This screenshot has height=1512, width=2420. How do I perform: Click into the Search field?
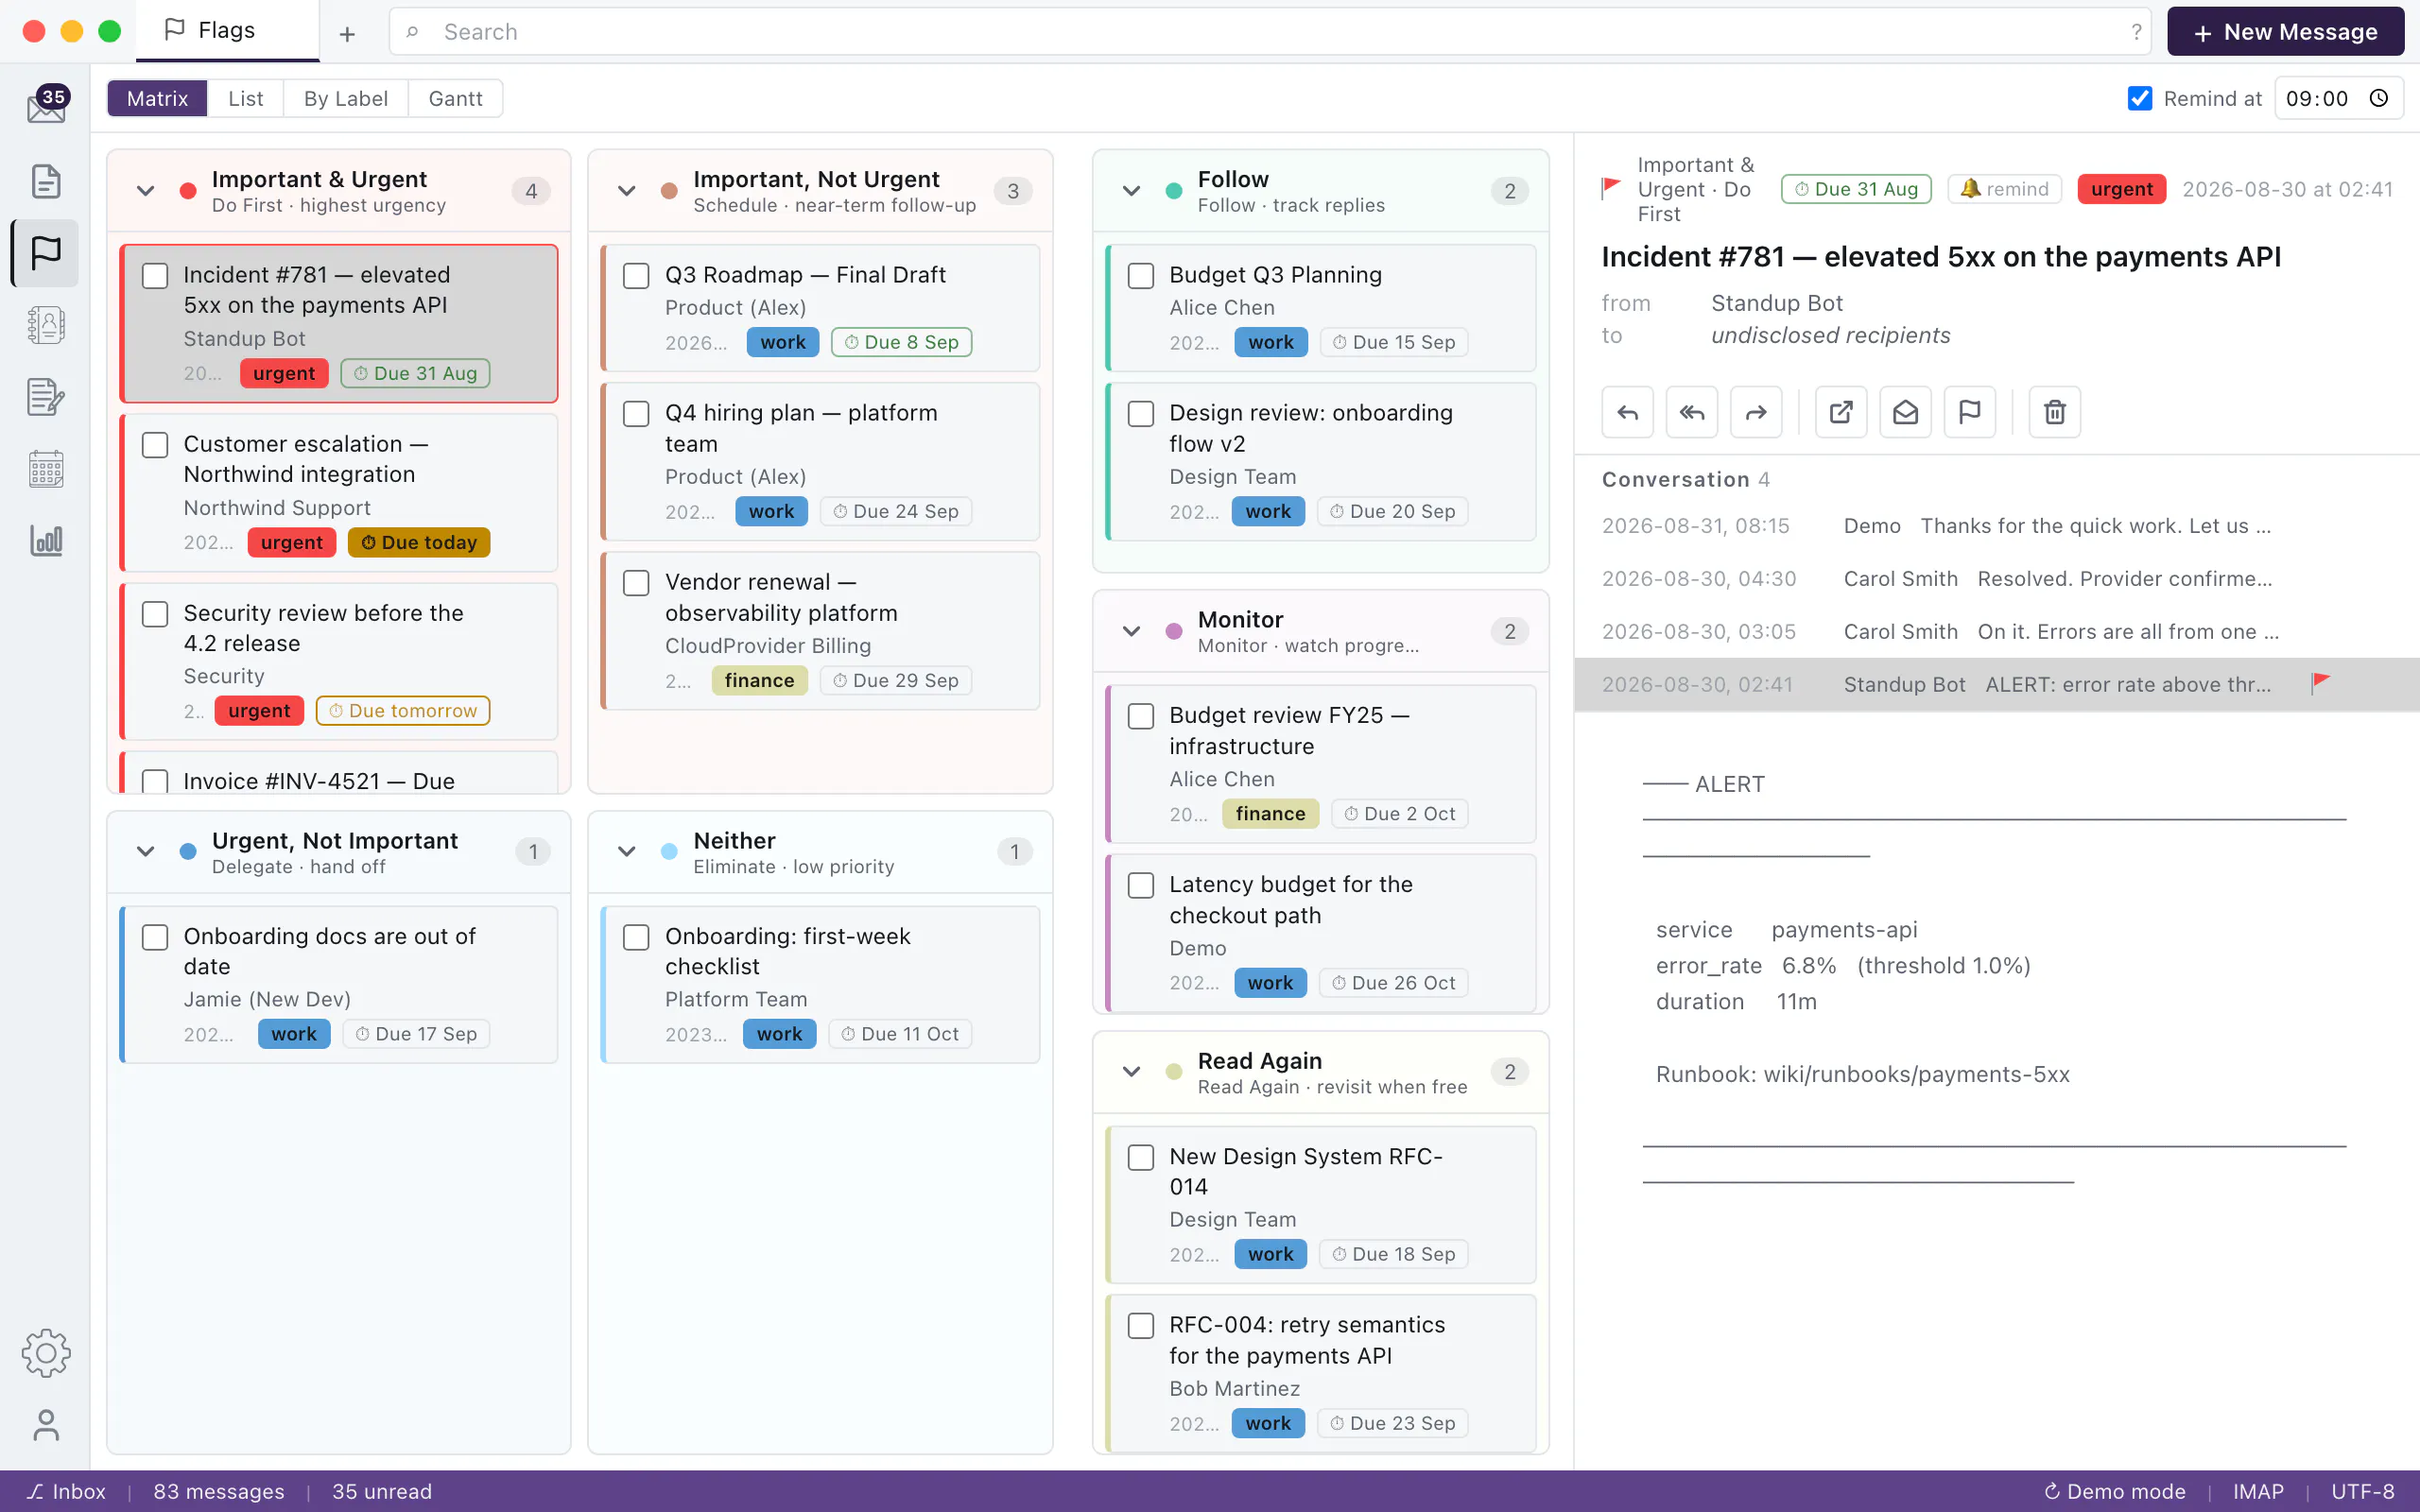point(1270,32)
